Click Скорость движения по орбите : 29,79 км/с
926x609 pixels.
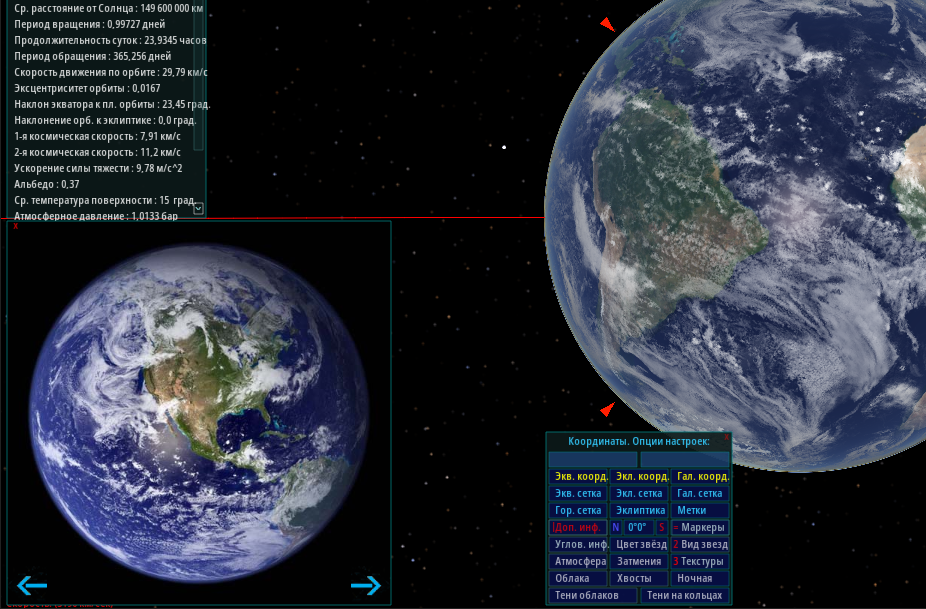110,73
